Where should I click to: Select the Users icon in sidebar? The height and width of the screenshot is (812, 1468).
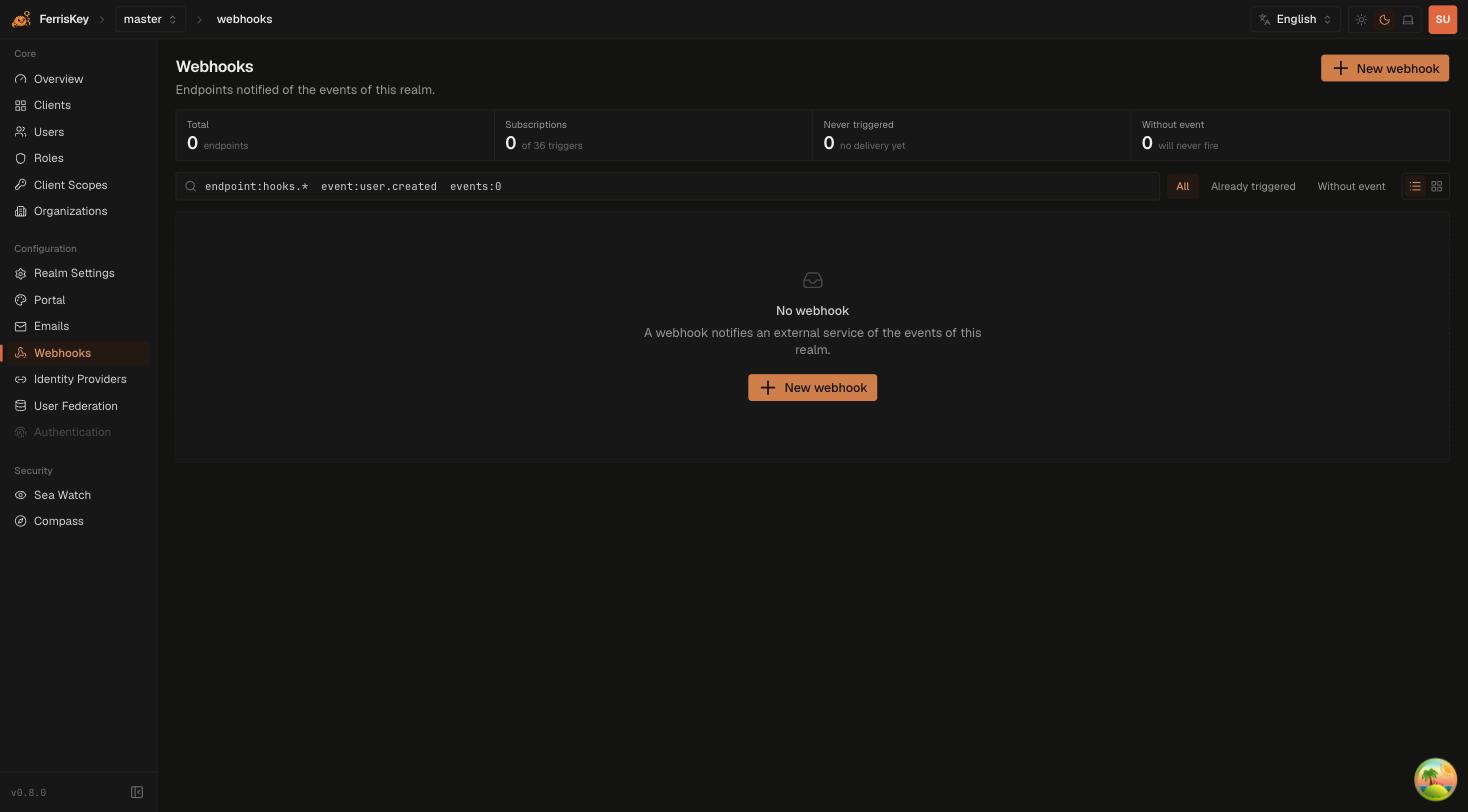pyautogui.click(x=20, y=132)
